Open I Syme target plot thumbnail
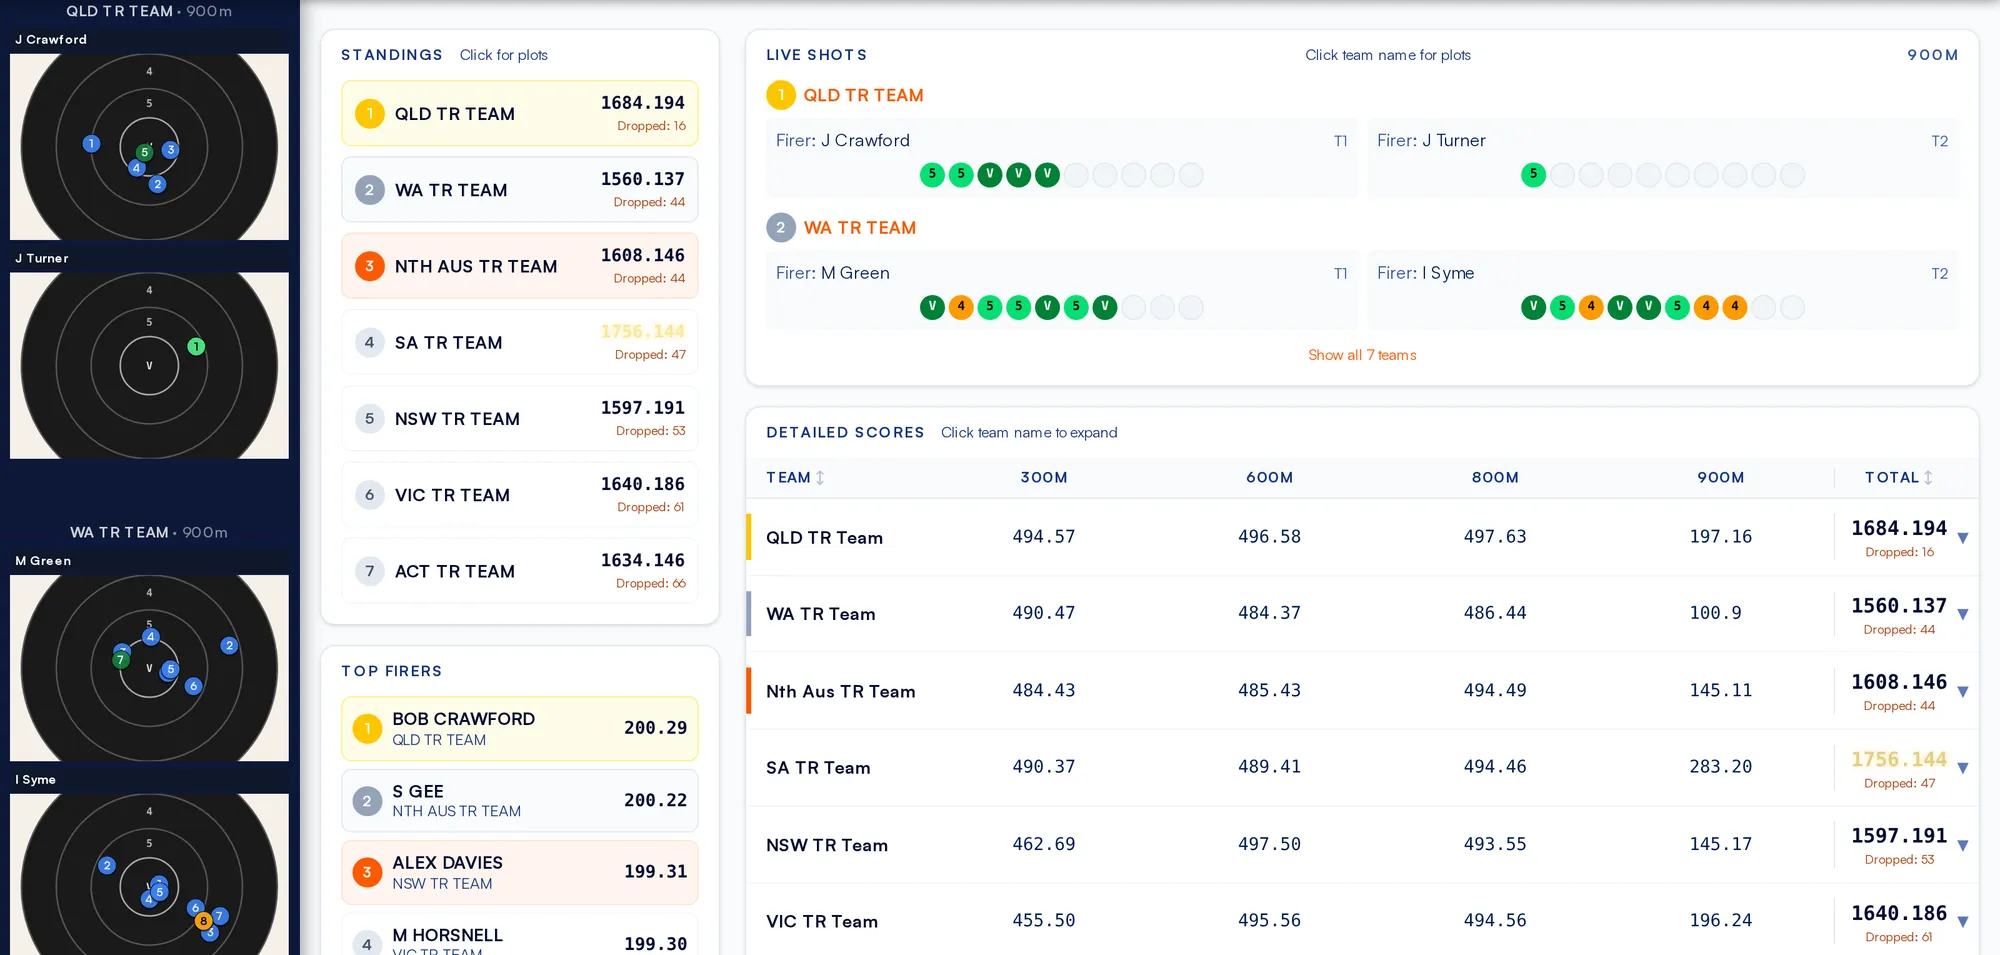 (x=149, y=874)
